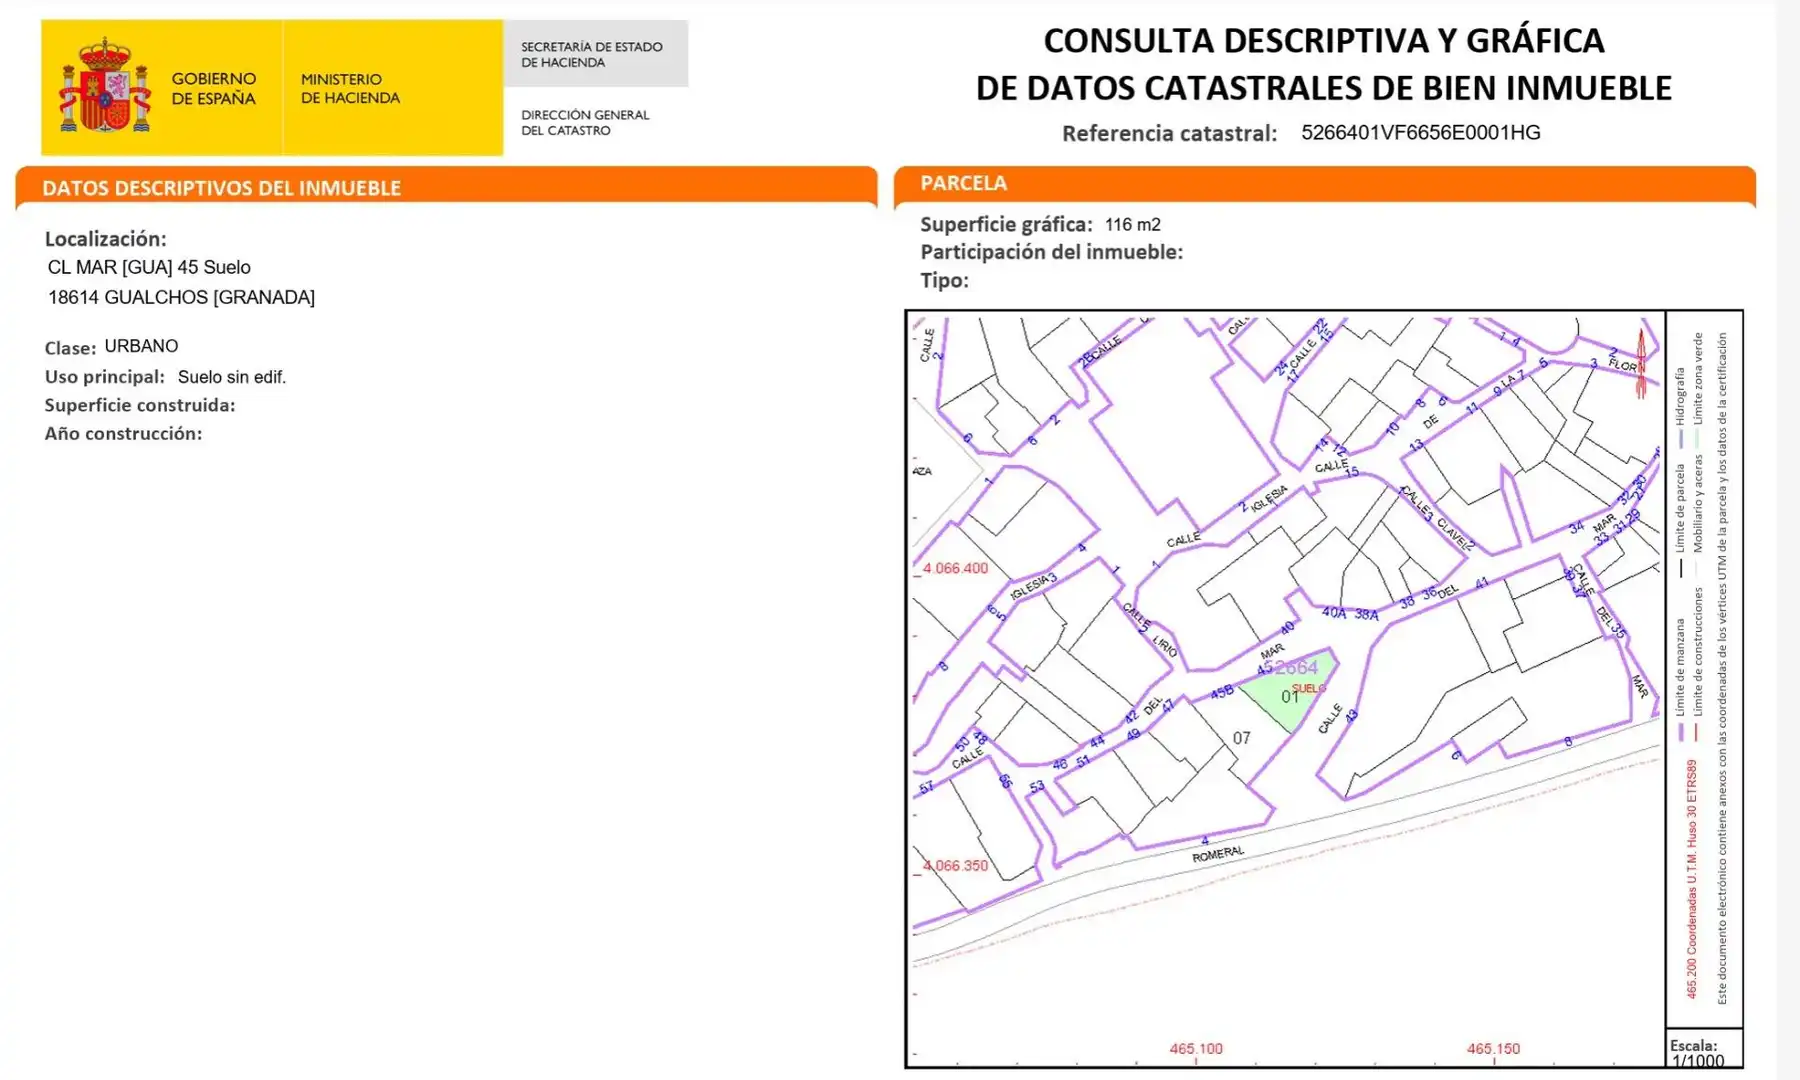
Task: Click the 'DATOS DESCRIPTIVOS DEL INMUEBLE' header
Action: click(222, 188)
